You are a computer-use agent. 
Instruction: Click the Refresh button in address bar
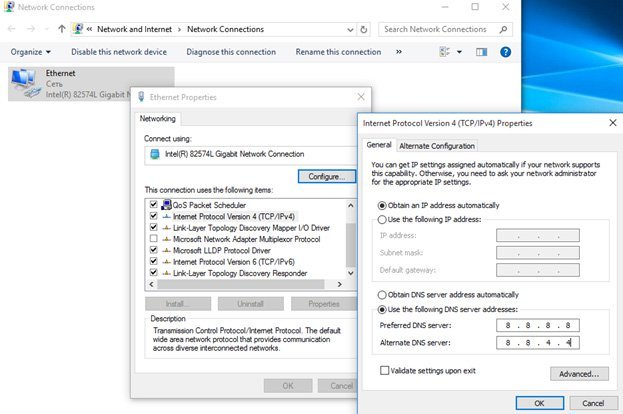[365, 30]
